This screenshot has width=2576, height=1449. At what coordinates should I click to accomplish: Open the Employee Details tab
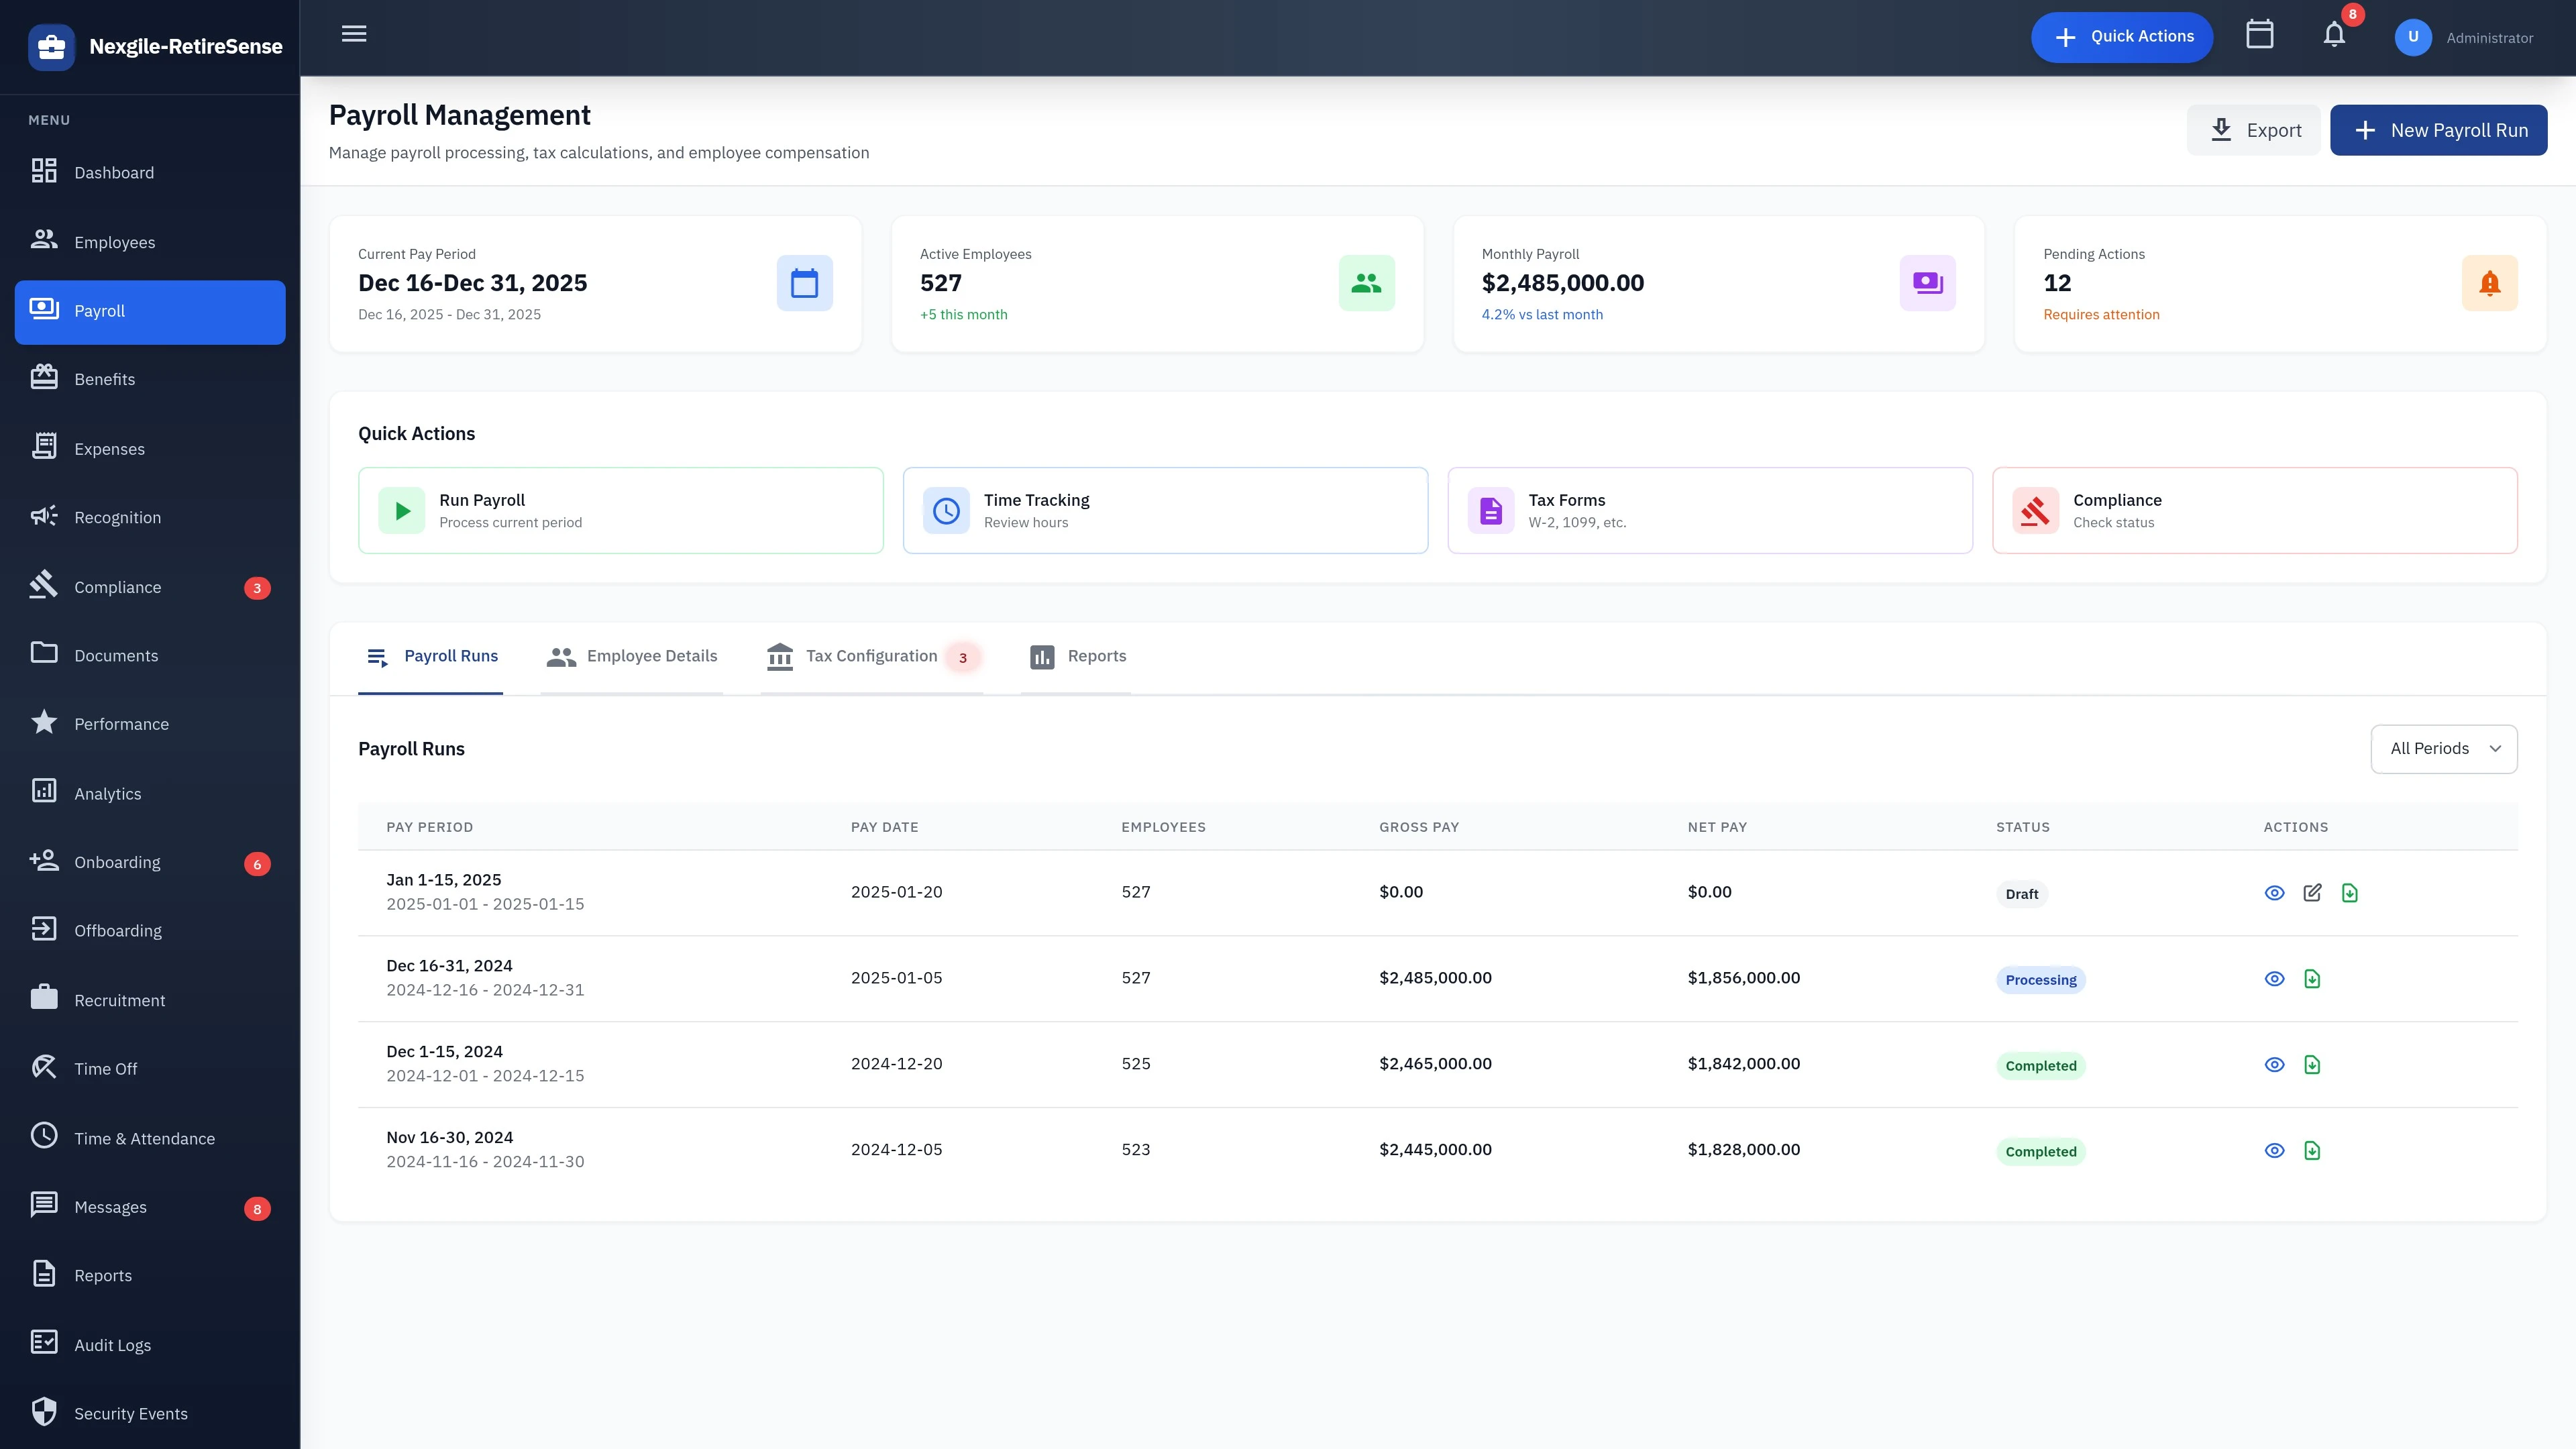631,656
